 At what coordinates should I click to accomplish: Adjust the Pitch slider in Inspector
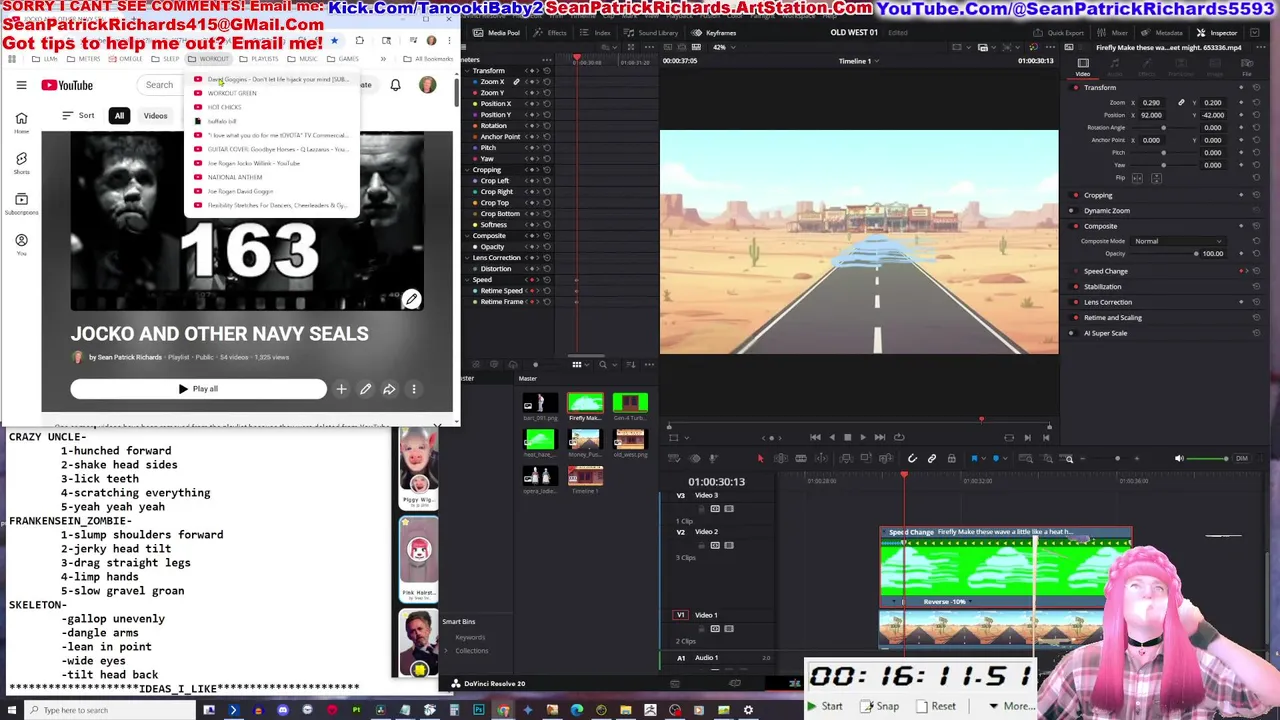pos(1165,153)
